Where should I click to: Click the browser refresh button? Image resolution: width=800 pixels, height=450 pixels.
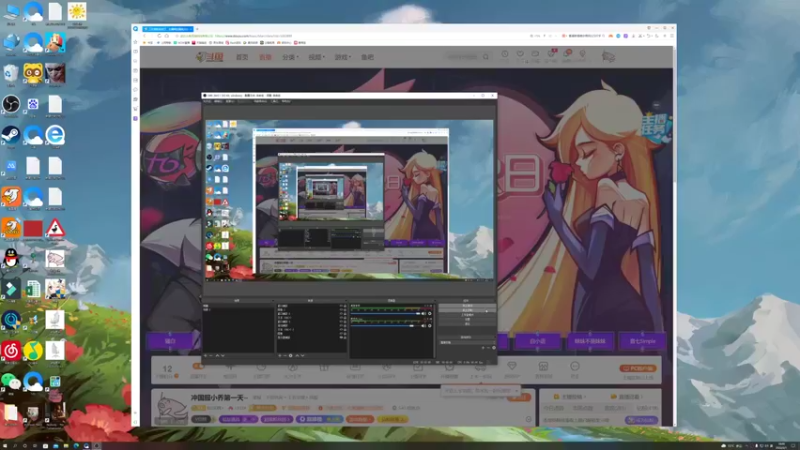(x=159, y=36)
